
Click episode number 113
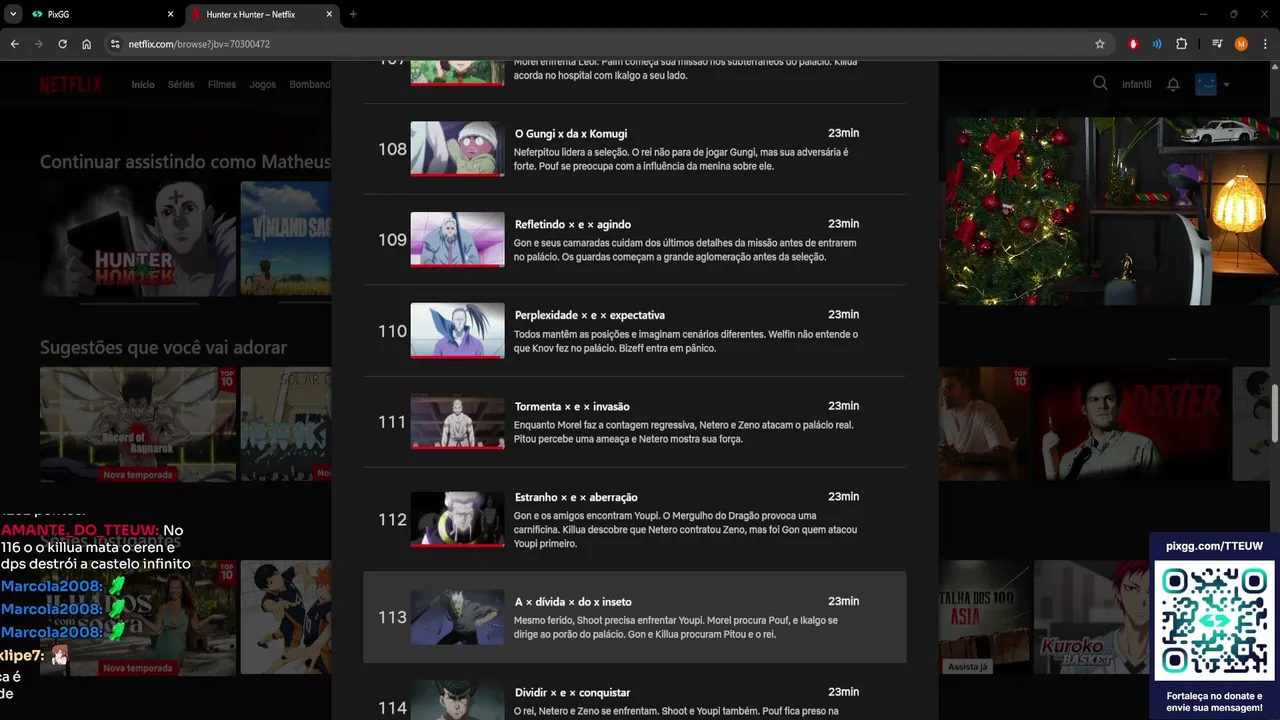tap(392, 617)
